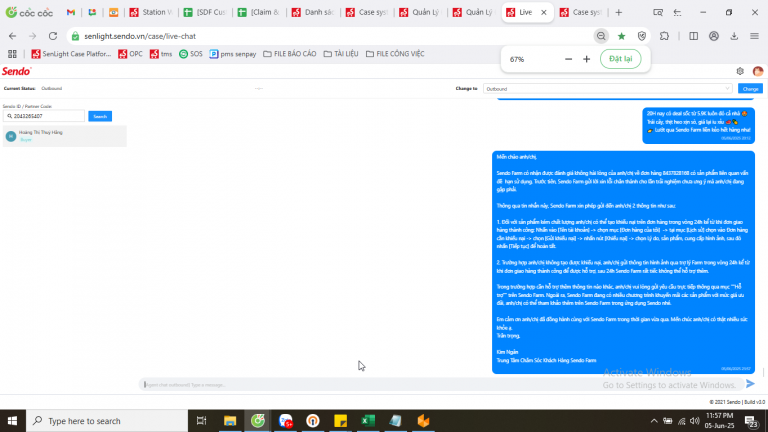Click the Change button
The image size is (768, 432).
pos(750,89)
